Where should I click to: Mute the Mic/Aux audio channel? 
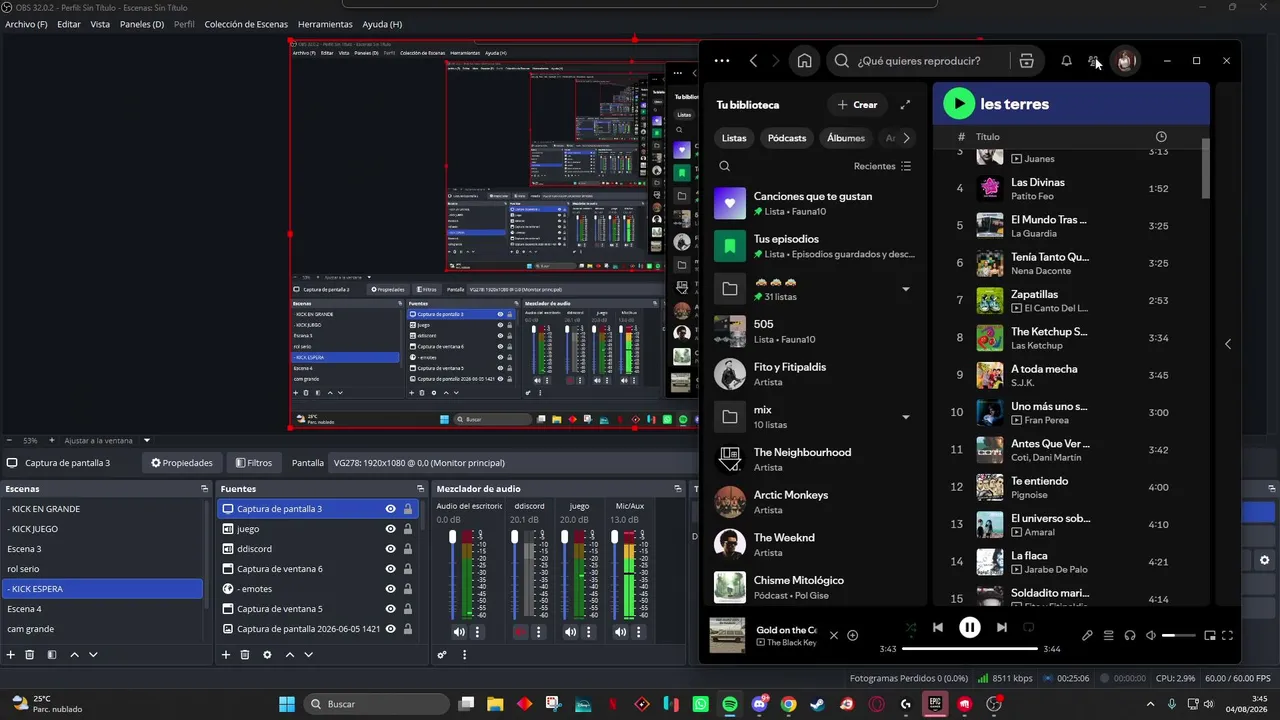621,632
